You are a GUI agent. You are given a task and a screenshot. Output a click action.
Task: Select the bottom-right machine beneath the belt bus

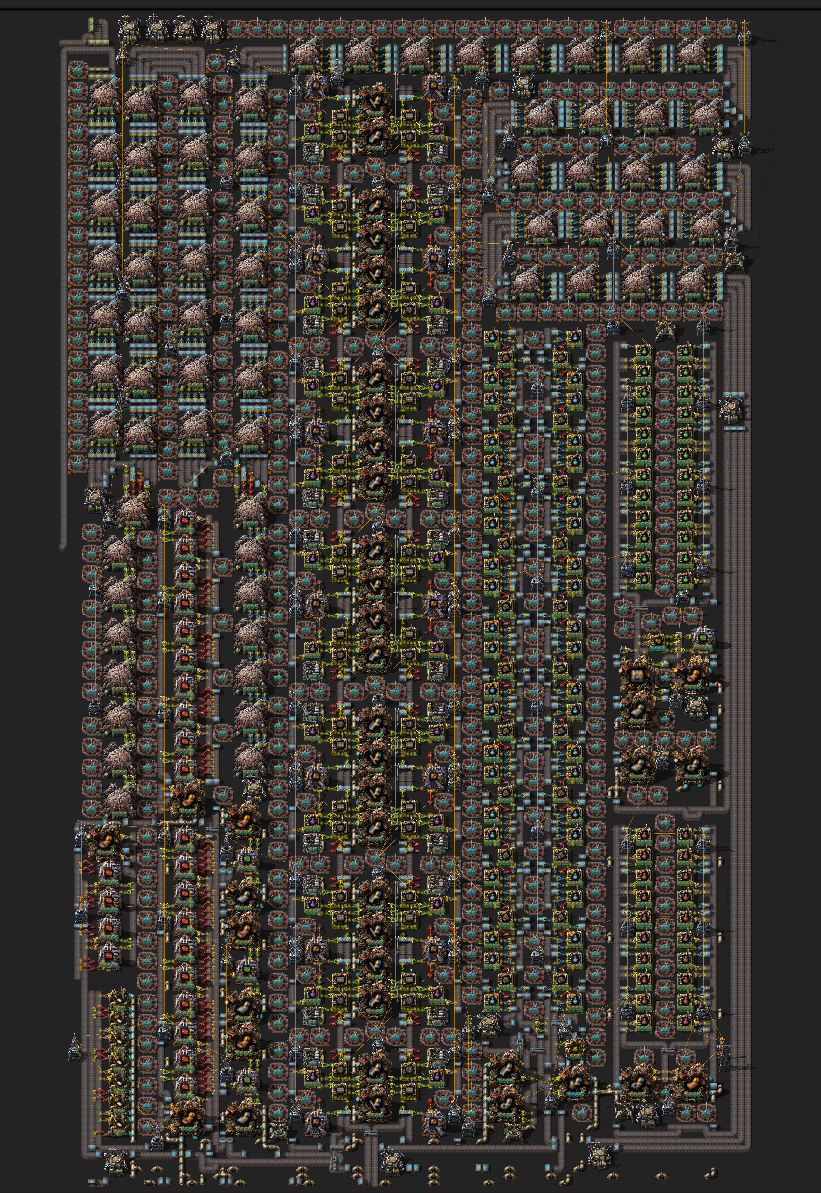click(599, 1155)
